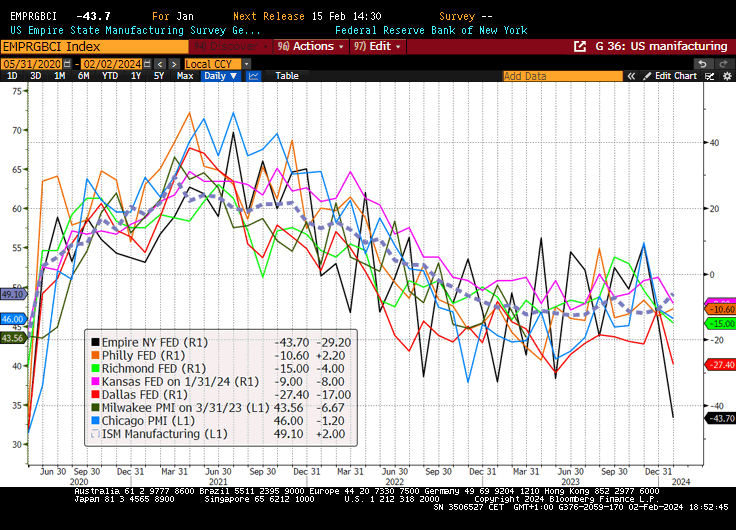Viewport: 736px width, 530px height.
Task: Click the 43.56 left axis value tag
Action: click(13, 338)
